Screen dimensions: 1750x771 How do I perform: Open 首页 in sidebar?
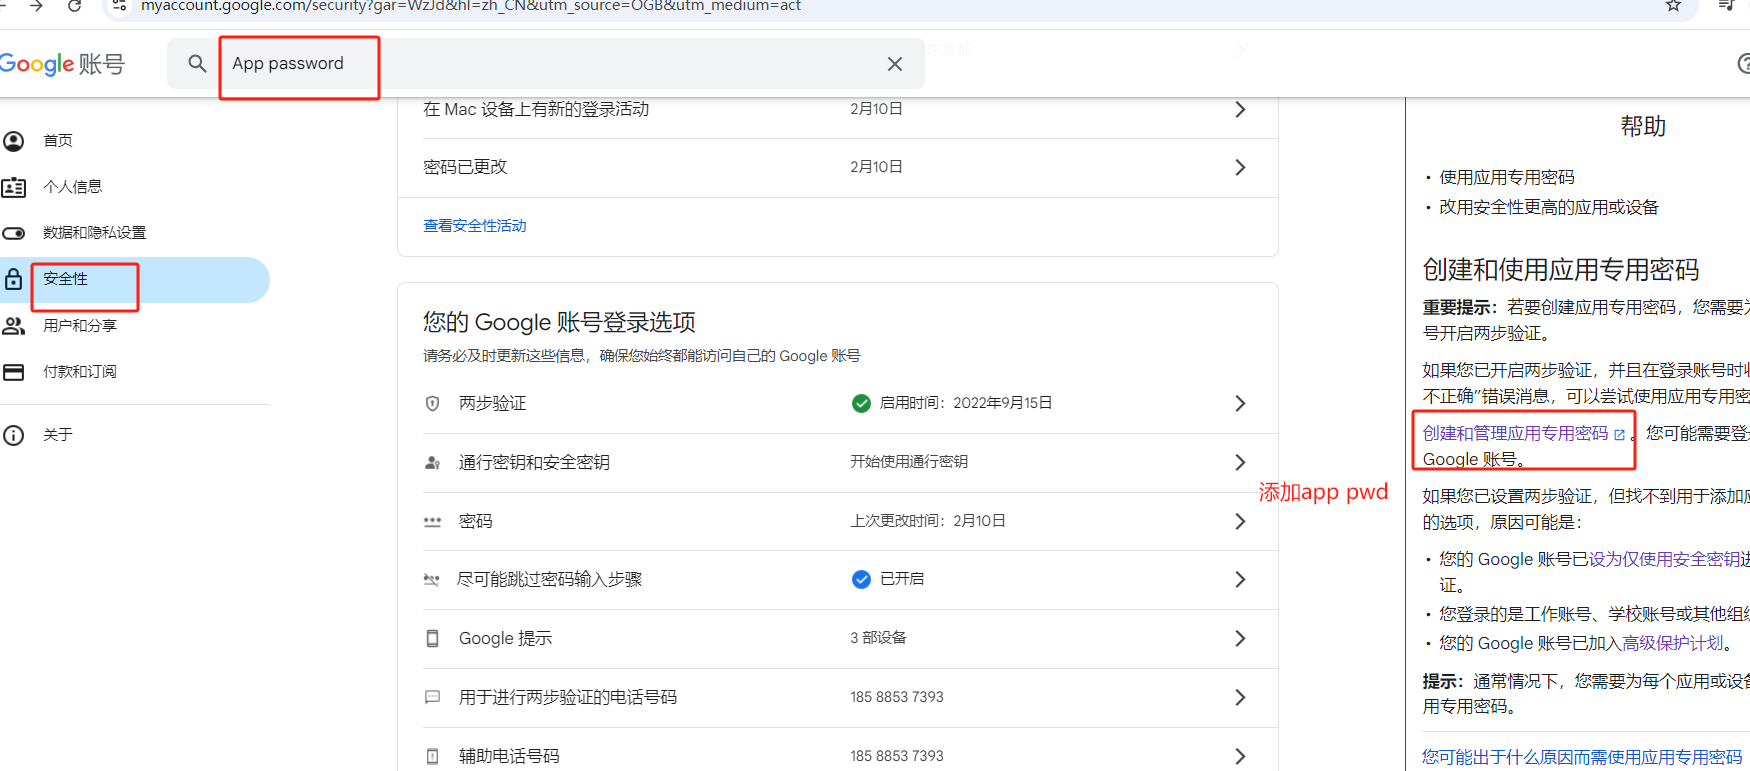[58, 141]
